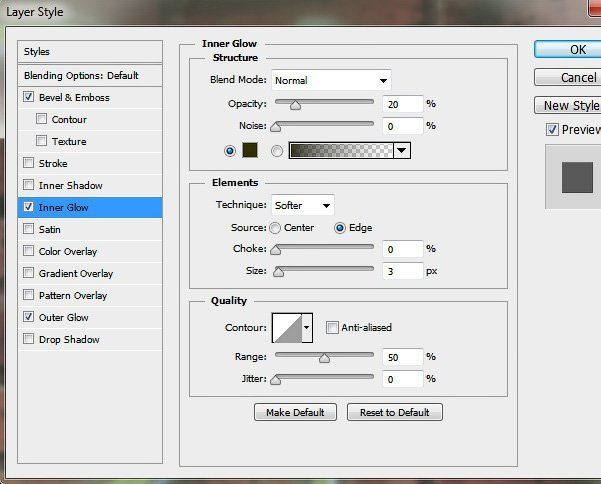This screenshot has width=601, height=484.
Task: Select the Pattern Overlay row label
Action: (x=73, y=295)
